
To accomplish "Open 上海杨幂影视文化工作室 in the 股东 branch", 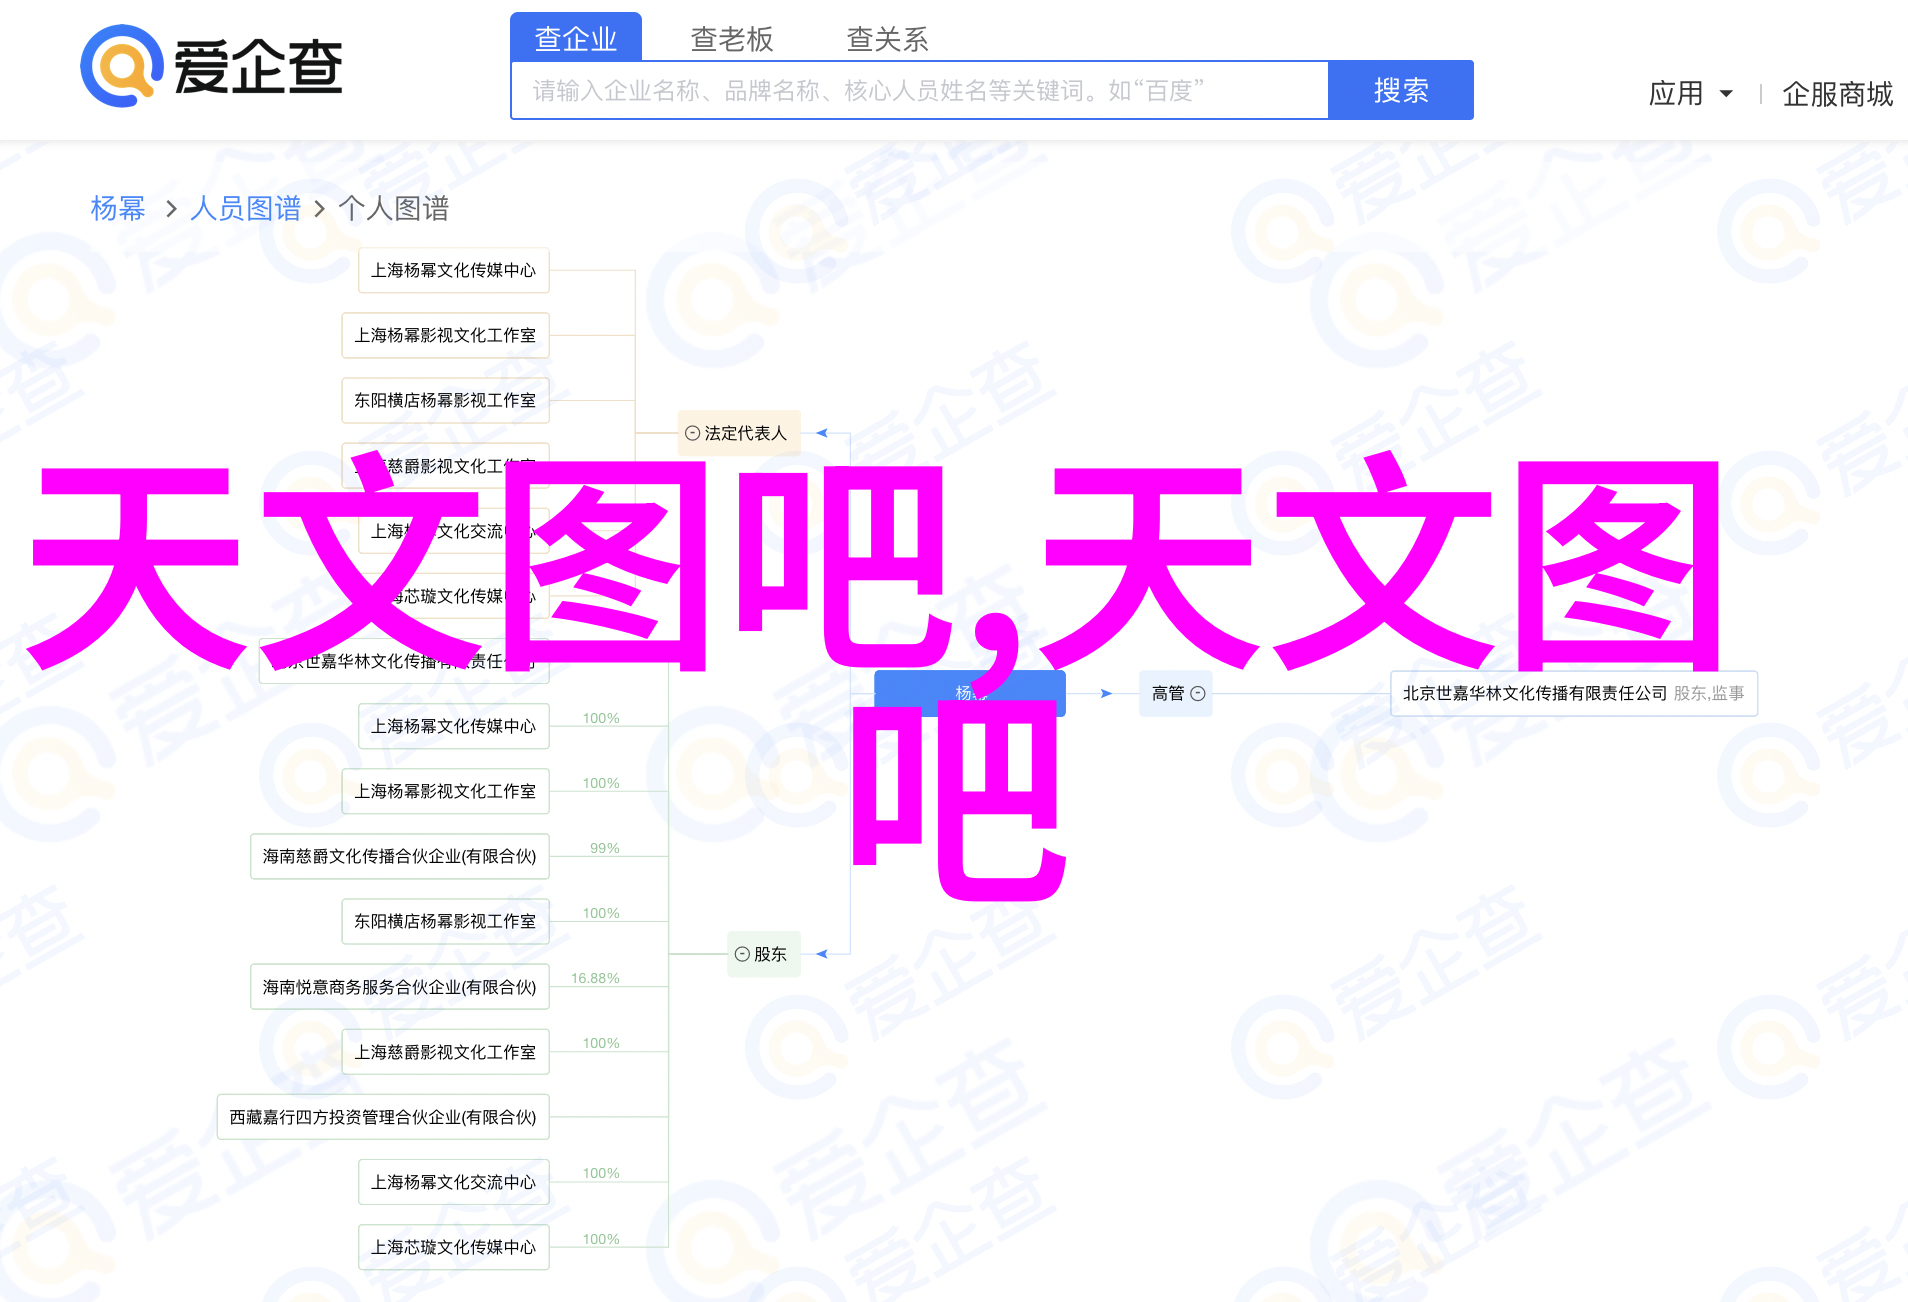I will tap(445, 791).
